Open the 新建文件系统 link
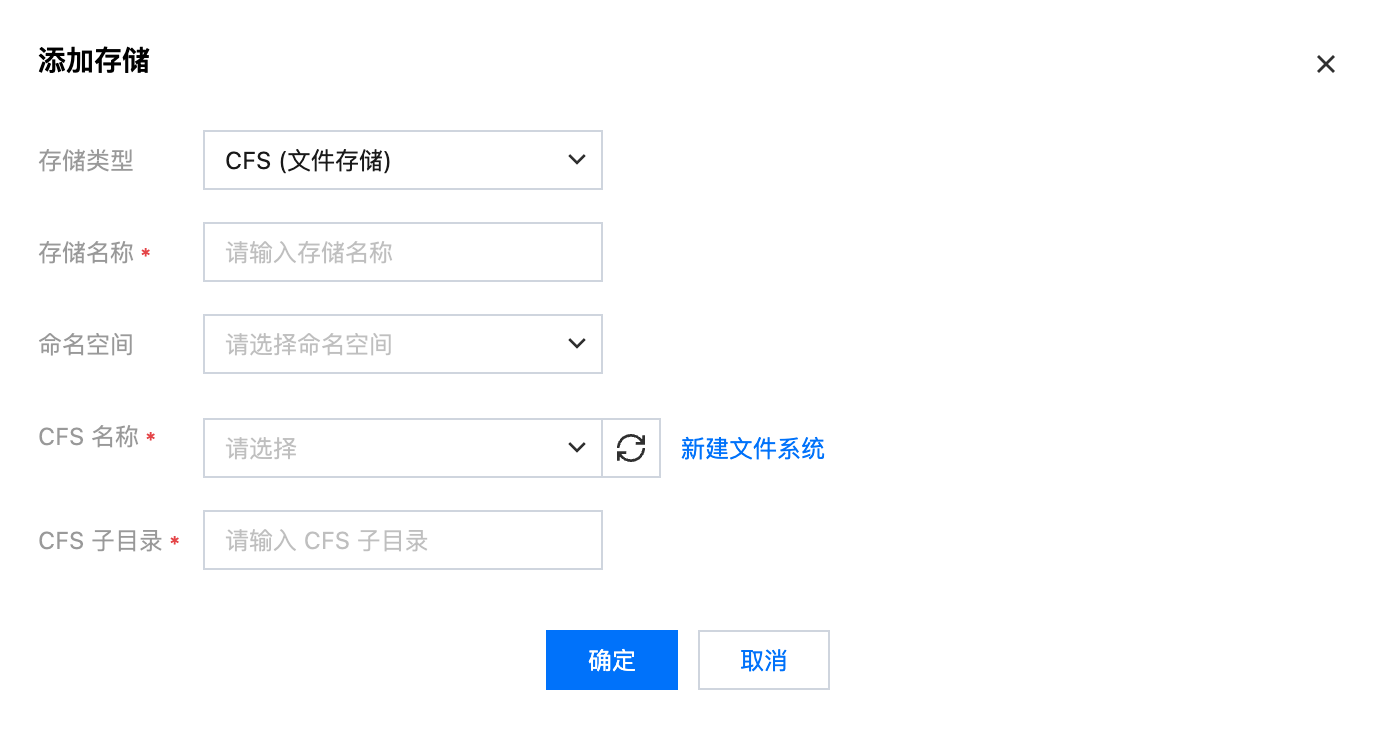Image resolution: width=1380 pixels, height=730 pixels. click(752, 449)
